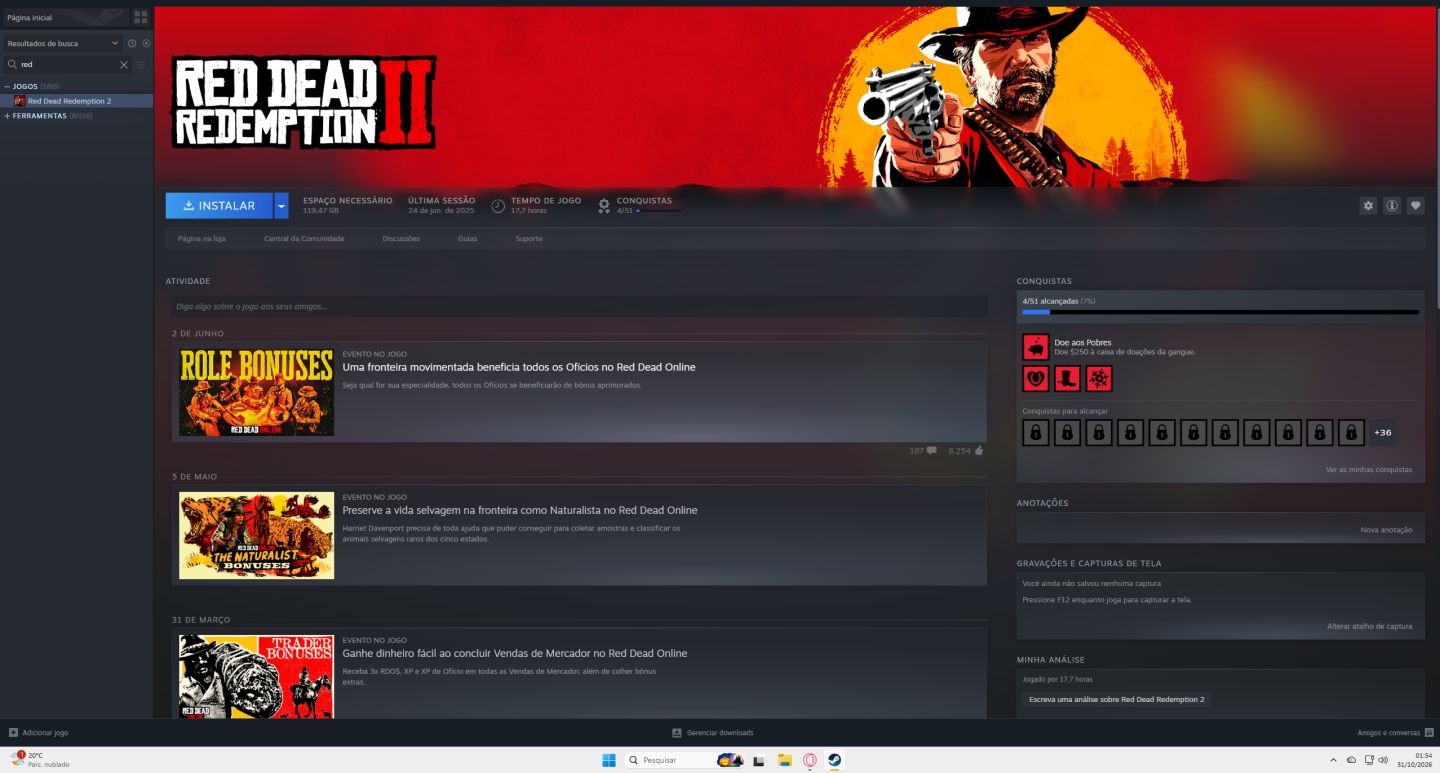
Task: Open the ROLE BONUSES event thumbnail
Action: click(256, 392)
